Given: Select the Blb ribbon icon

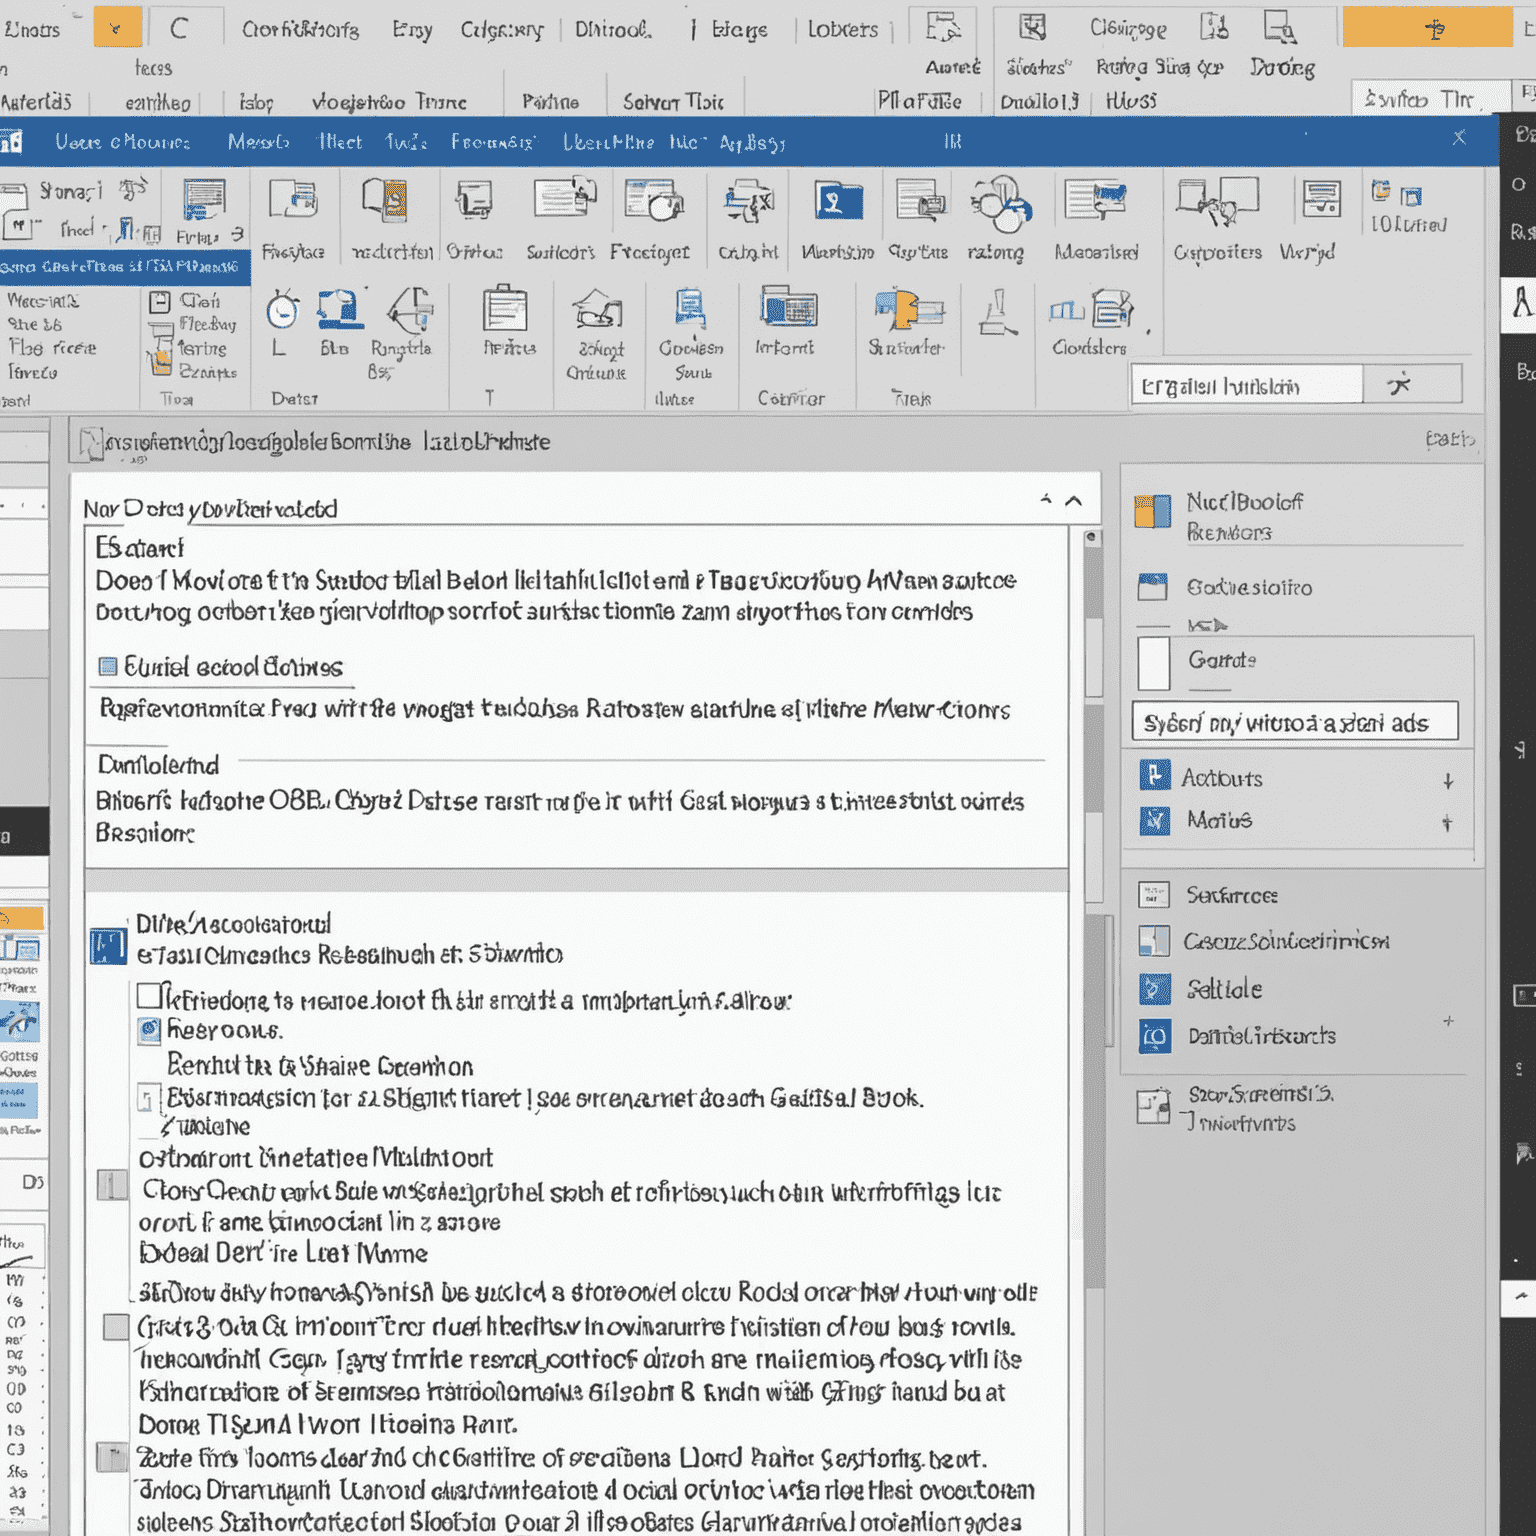Looking at the screenshot, I should point(340,309).
